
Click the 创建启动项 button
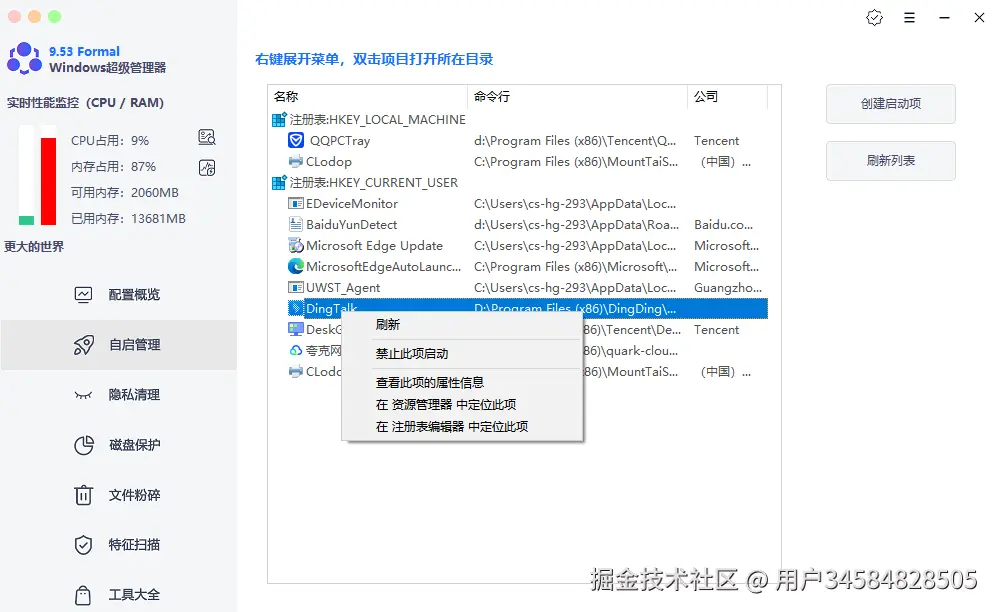891,104
